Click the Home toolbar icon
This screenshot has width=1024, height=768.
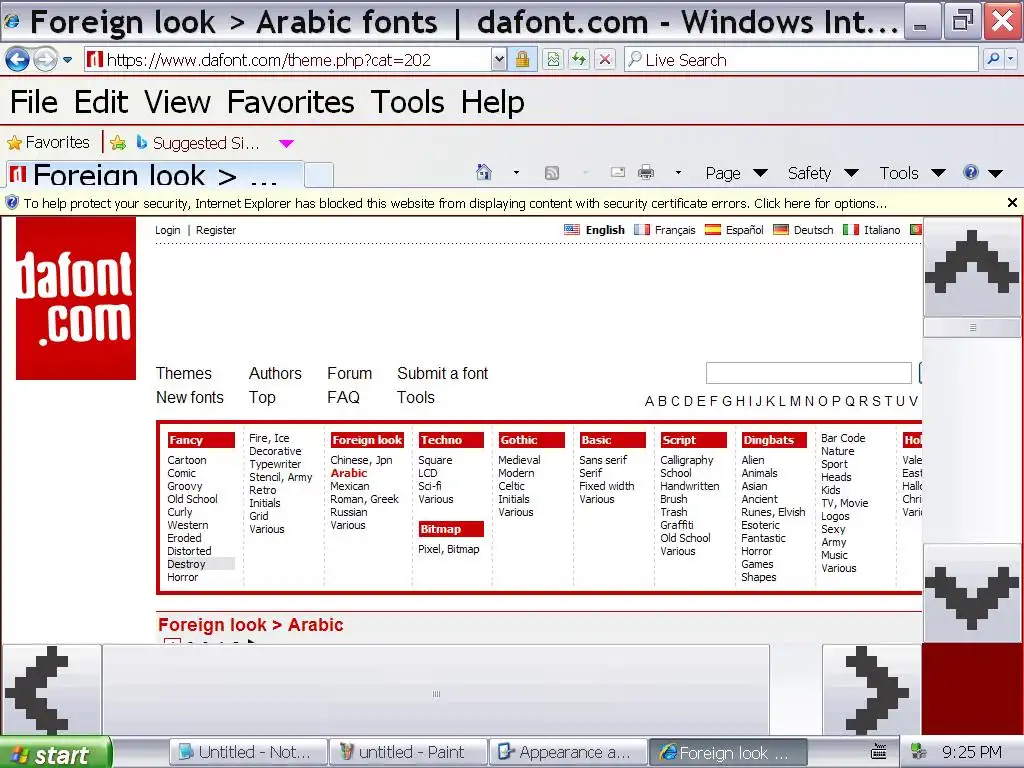(484, 172)
